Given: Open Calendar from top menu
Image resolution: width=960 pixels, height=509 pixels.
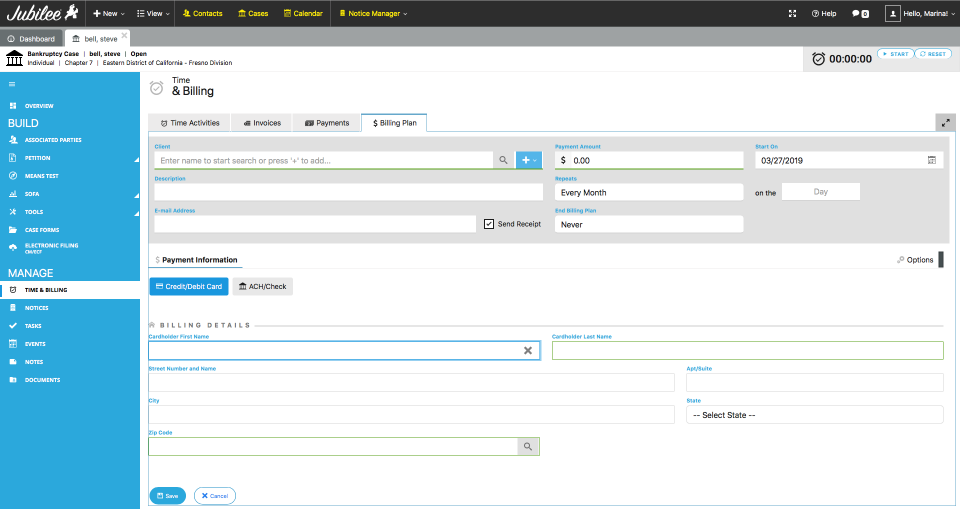Looking at the screenshot, I should (304, 13).
